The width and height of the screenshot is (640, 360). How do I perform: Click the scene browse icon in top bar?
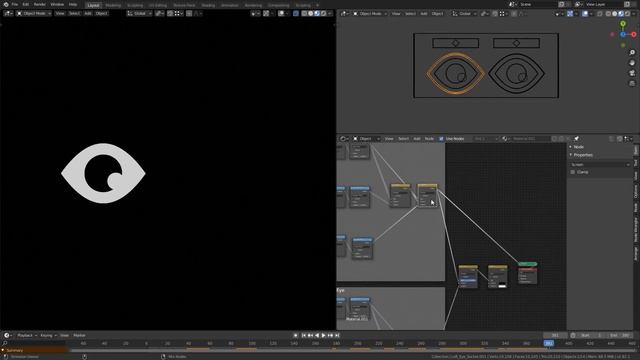(x=512, y=4)
